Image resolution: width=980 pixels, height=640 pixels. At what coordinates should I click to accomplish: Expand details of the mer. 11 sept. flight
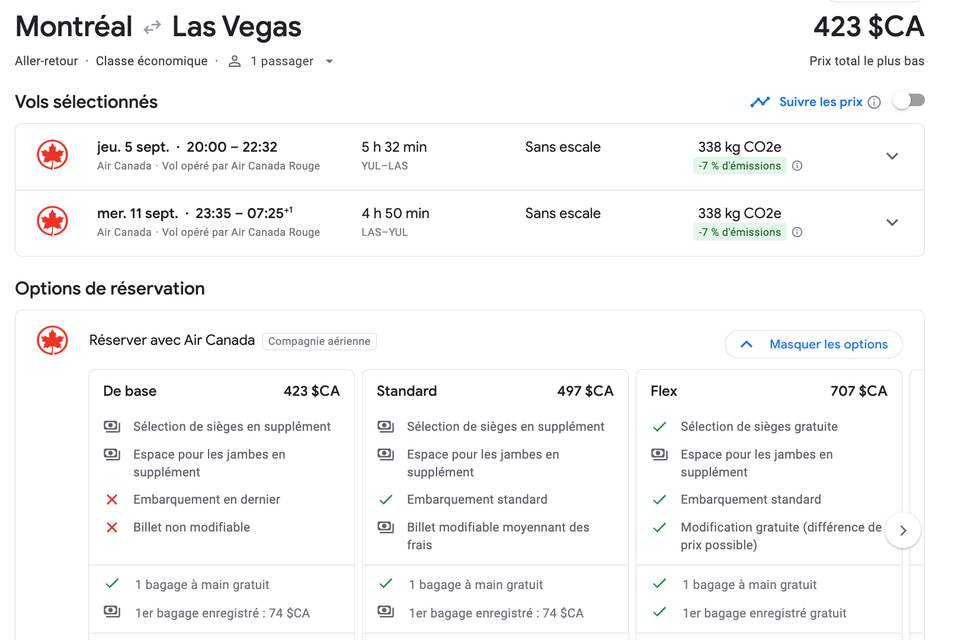pos(891,222)
